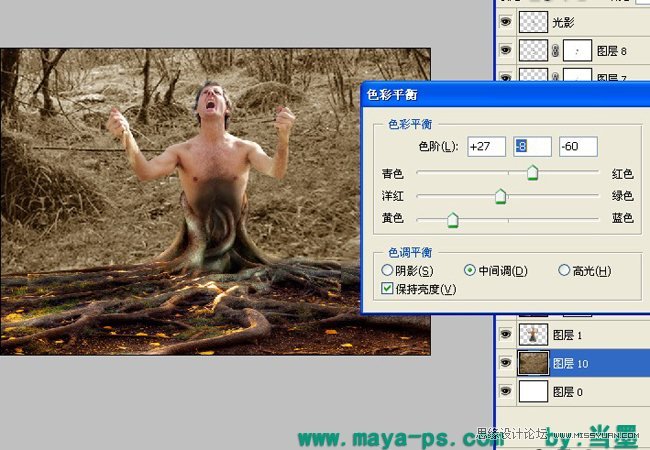Click the link icon on 图层 8
650x450 pixels.
(x=555, y=51)
